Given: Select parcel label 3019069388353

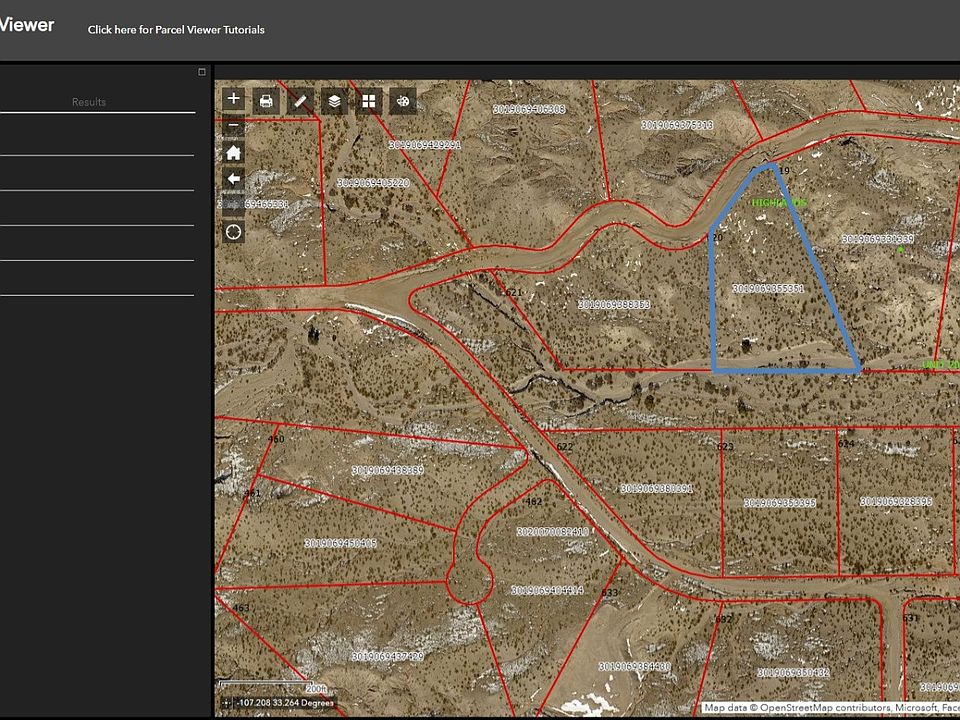Looking at the screenshot, I should pos(614,304).
